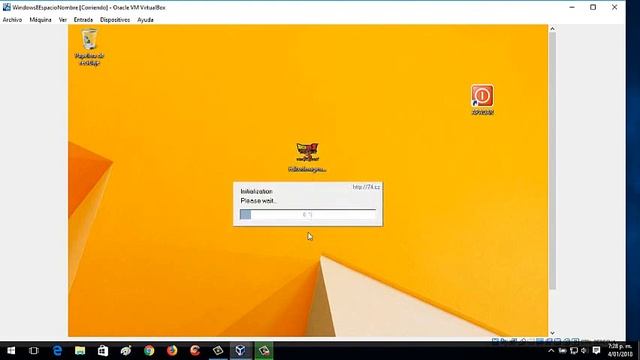Click the 'Initialization' label in dialog
Viewport: 640px width, 360px height.
[x=256, y=191]
